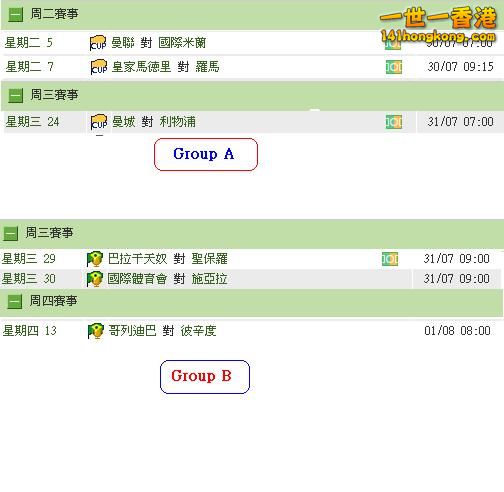The width and height of the screenshot is (504, 492).
Task: Click kickoff time 30/07 09:15
Action: click(460, 67)
